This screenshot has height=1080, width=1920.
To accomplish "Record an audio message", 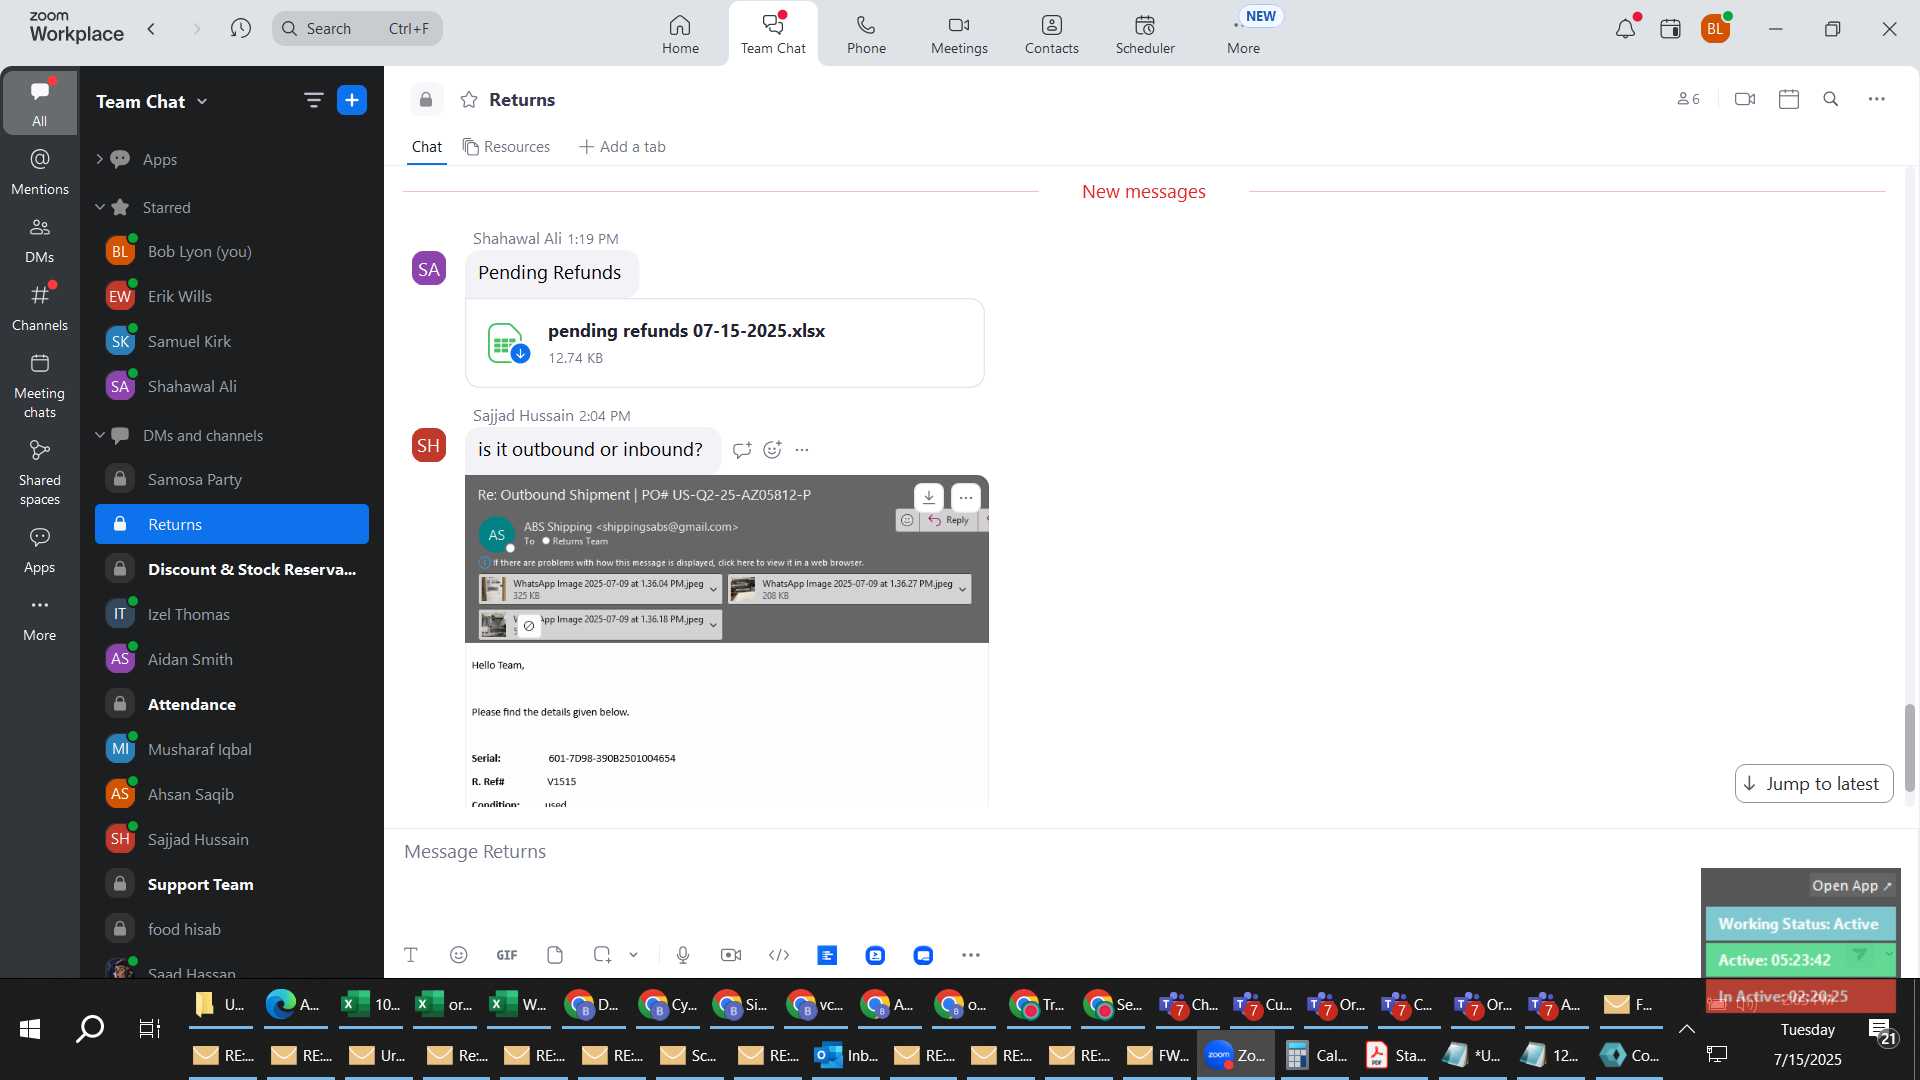I will pos(683,955).
